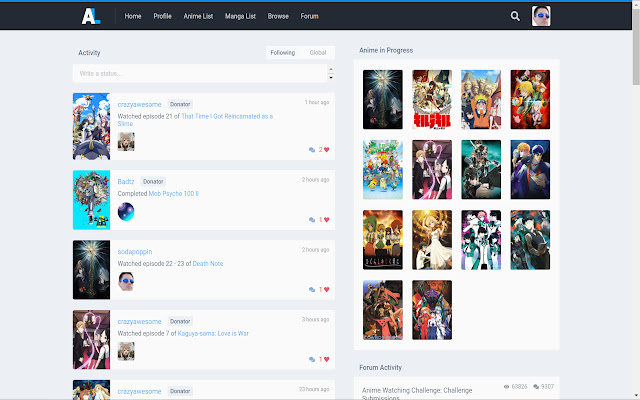
Task: Open Anime List in navigation
Action: [x=198, y=16]
